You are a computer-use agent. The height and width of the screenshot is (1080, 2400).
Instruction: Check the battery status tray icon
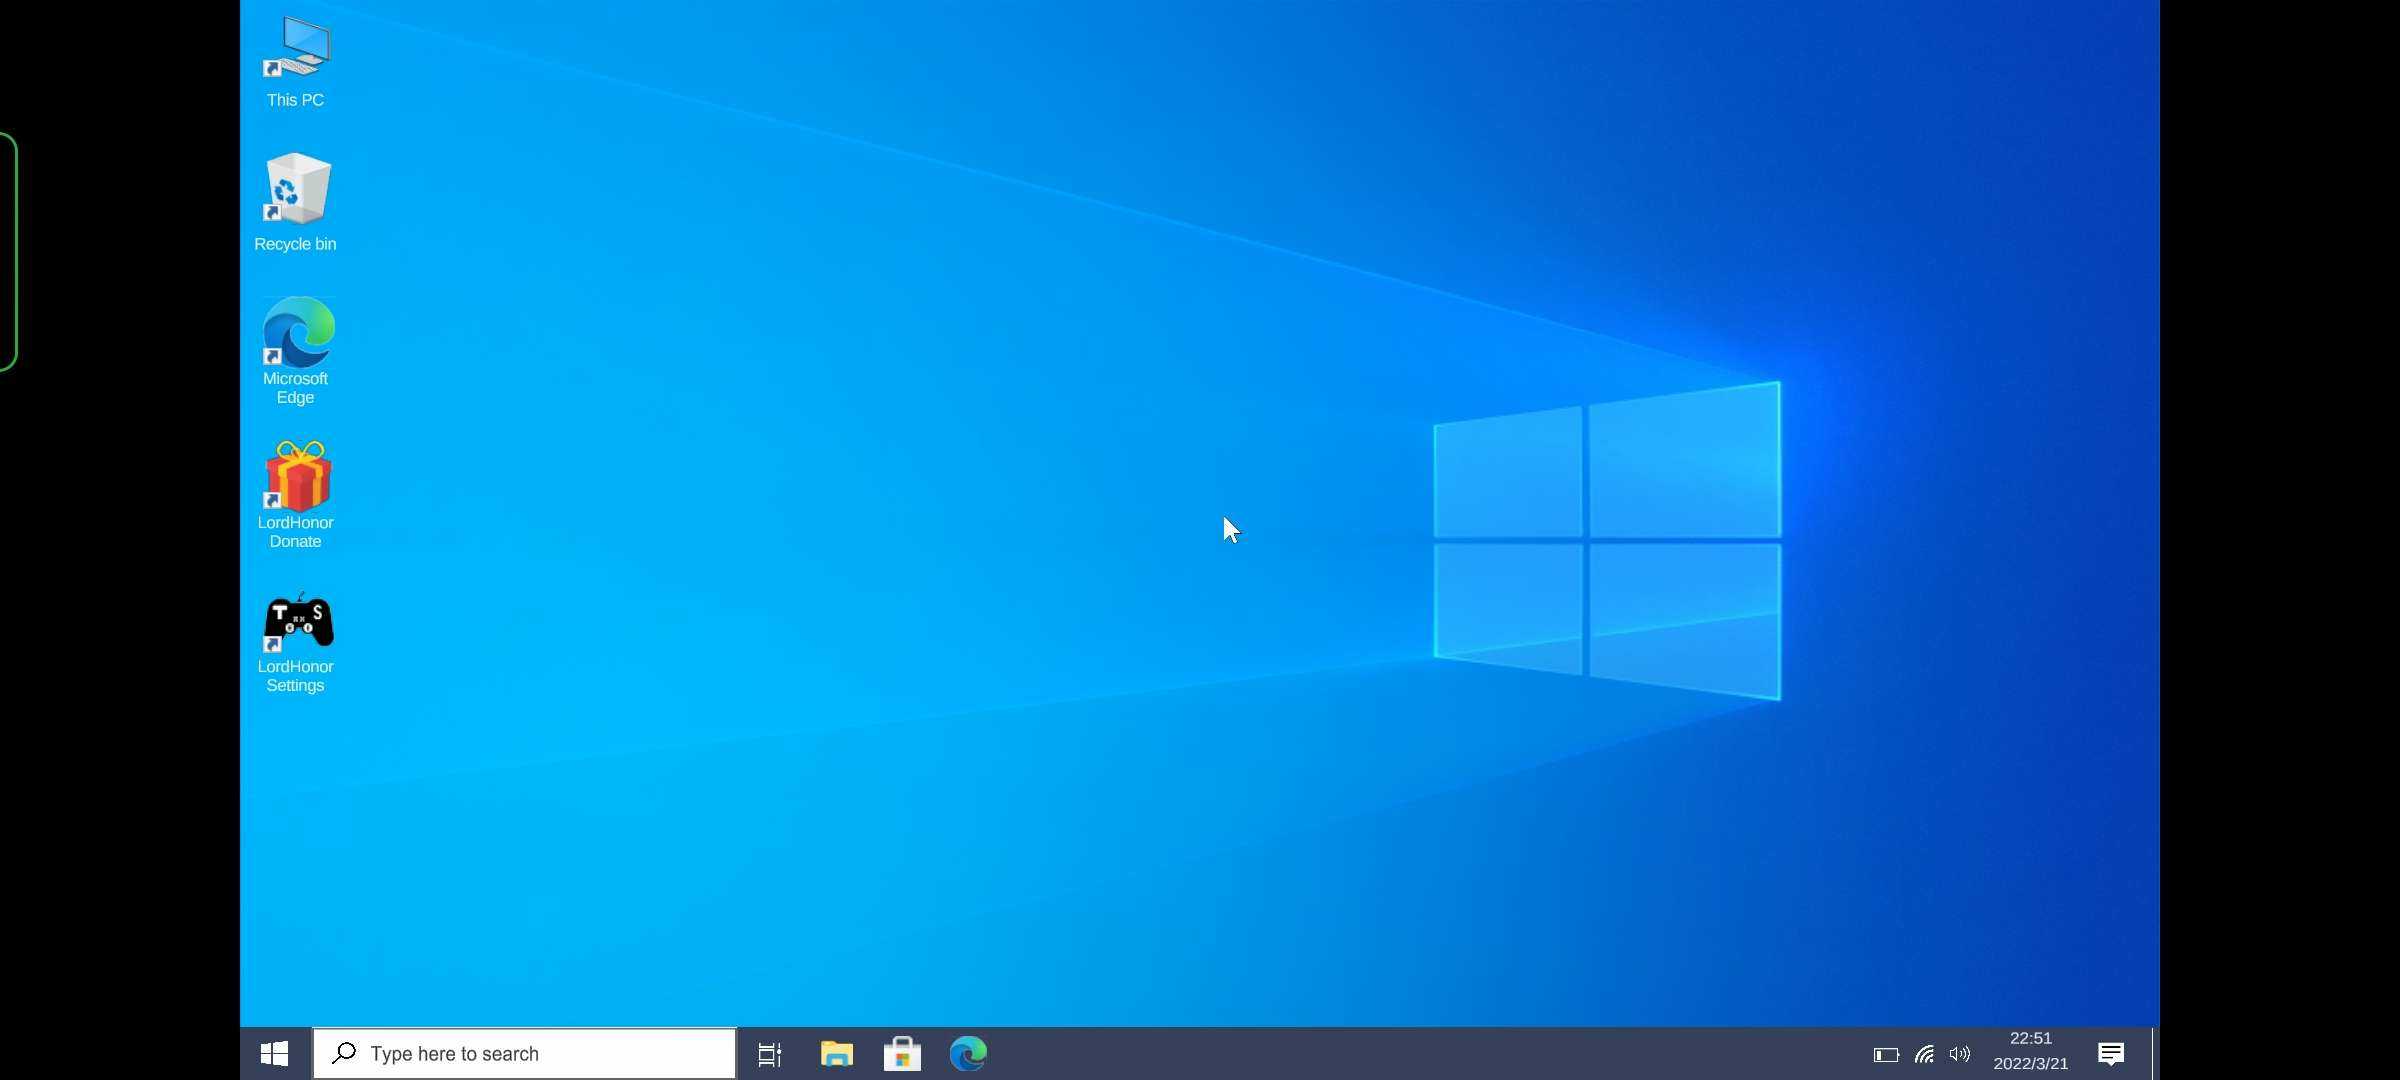[1886, 1054]
